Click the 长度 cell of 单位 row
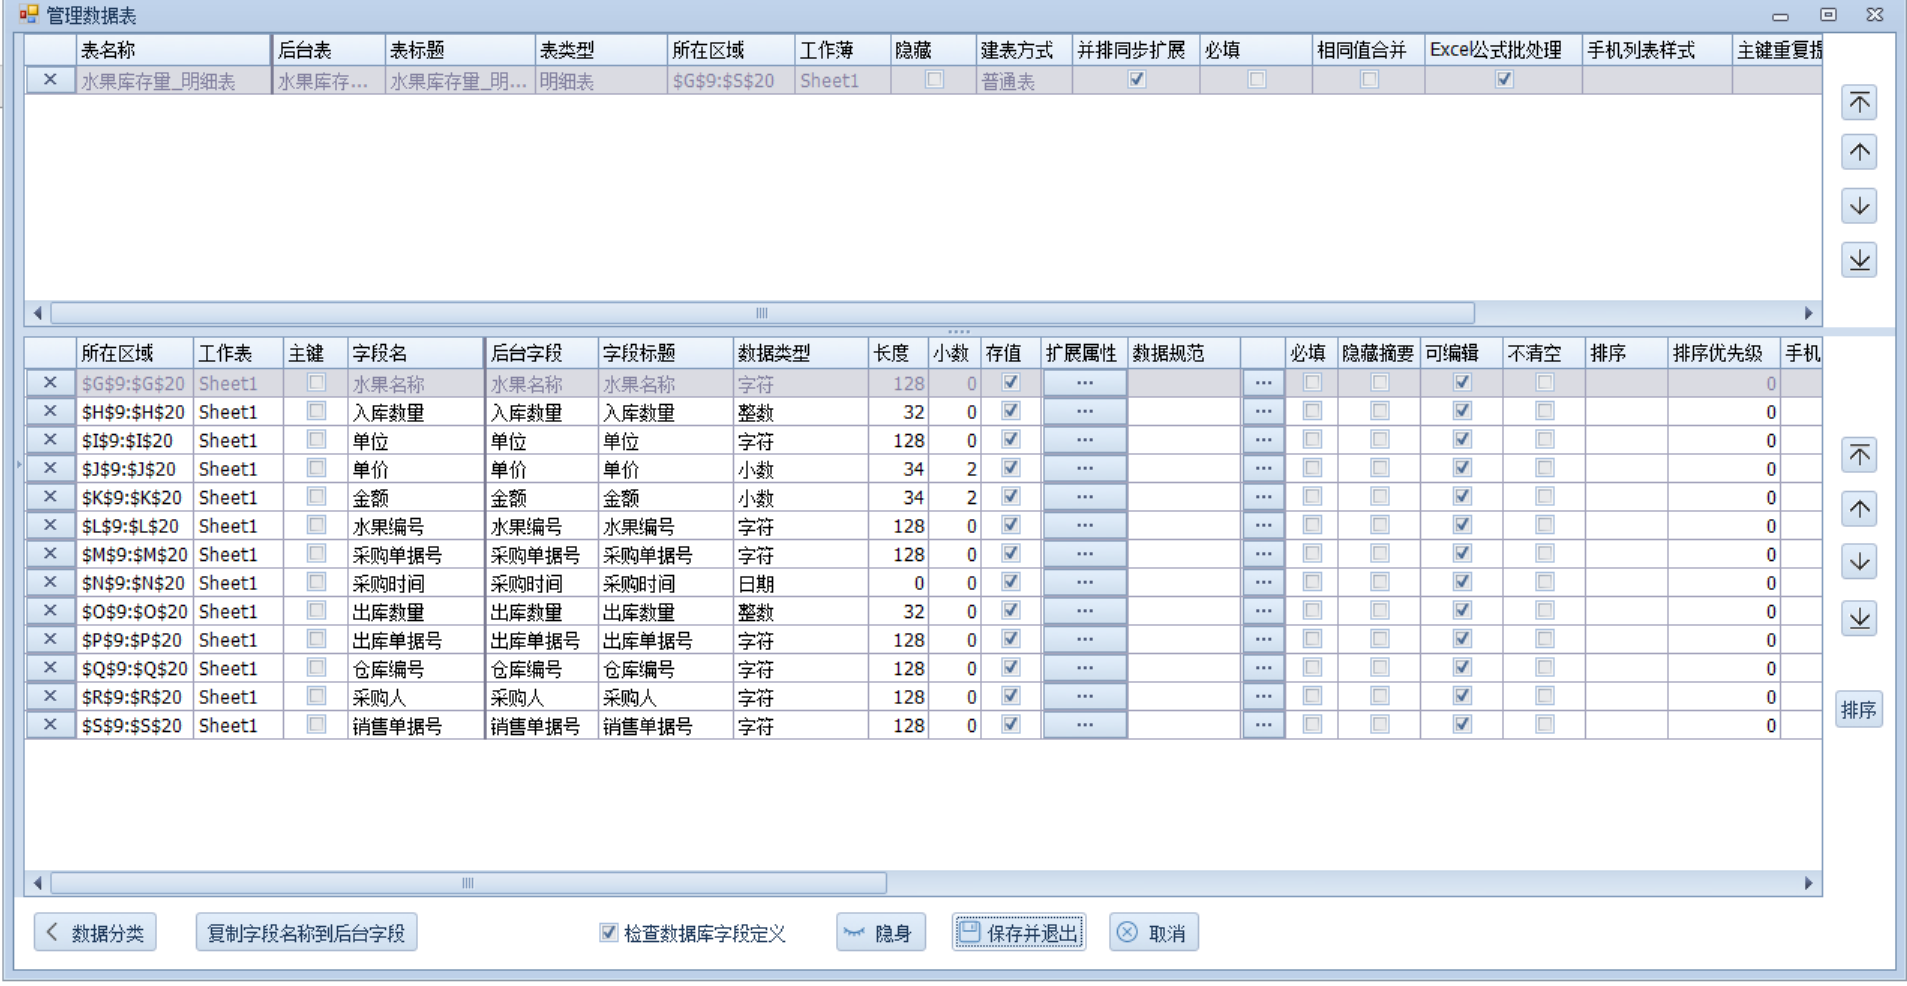Viewport: 1907px width, 986px height. pos(898,440)
